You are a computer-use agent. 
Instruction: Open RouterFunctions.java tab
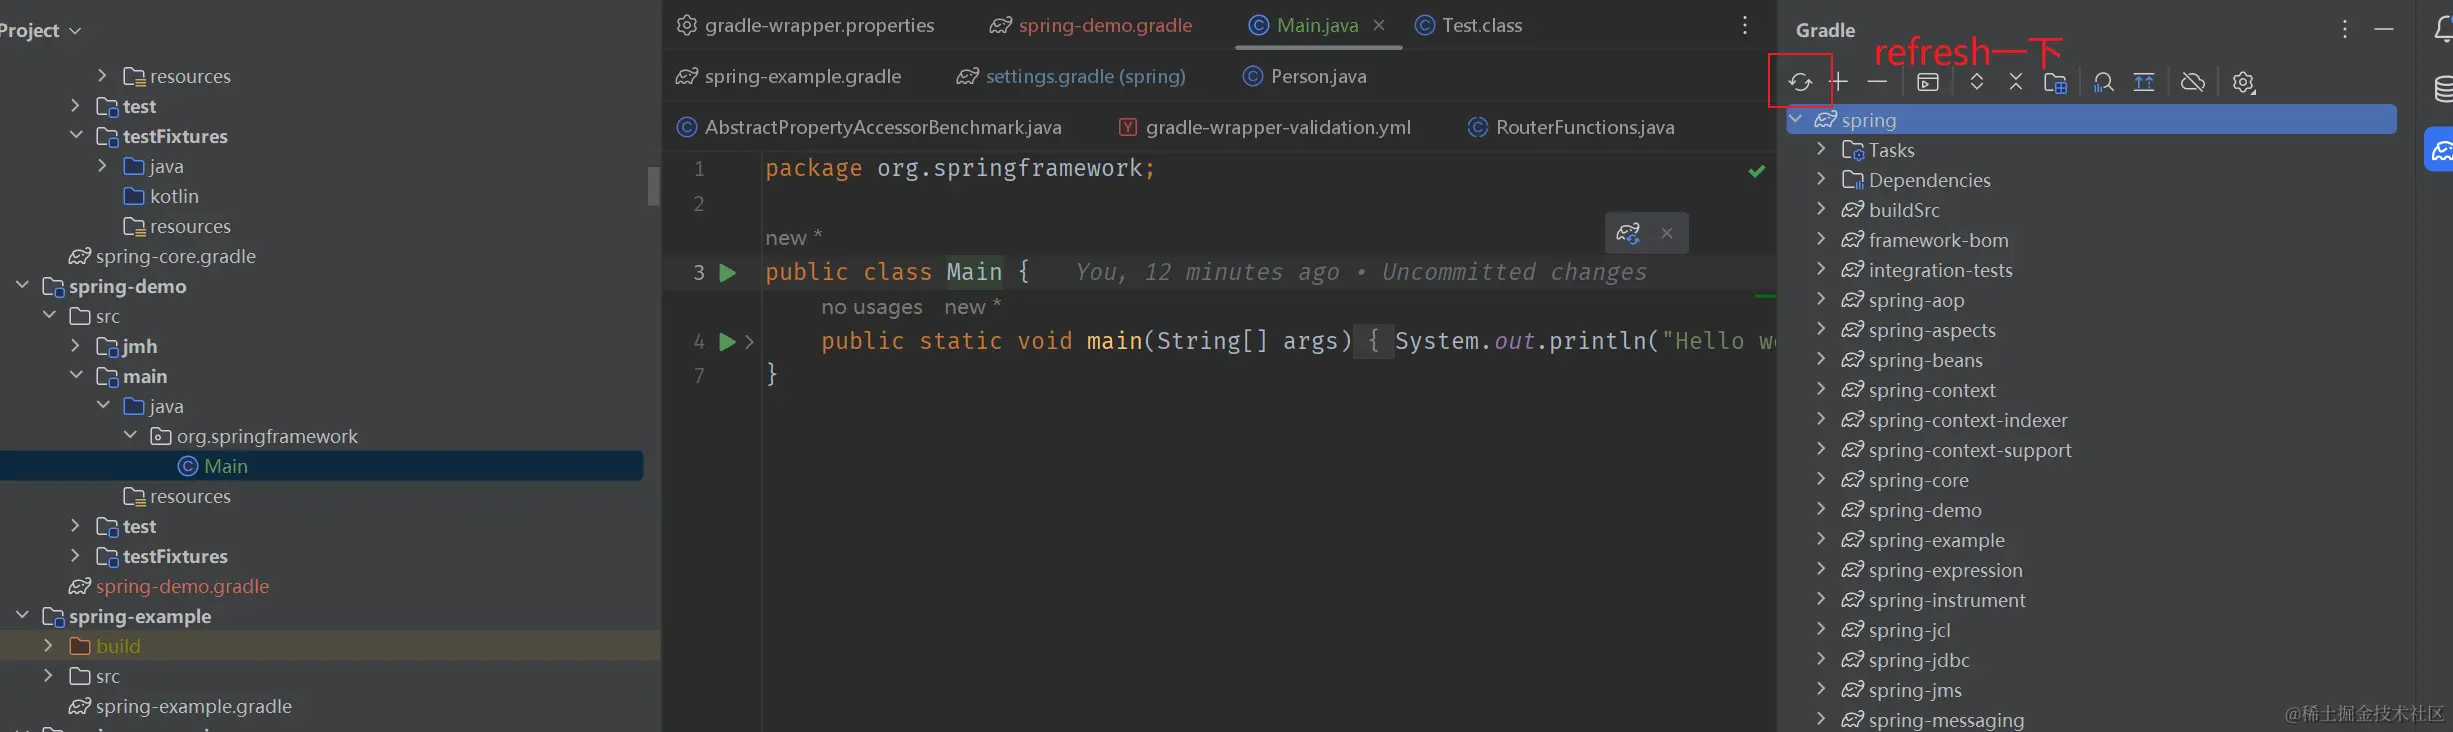[1571, 128]
